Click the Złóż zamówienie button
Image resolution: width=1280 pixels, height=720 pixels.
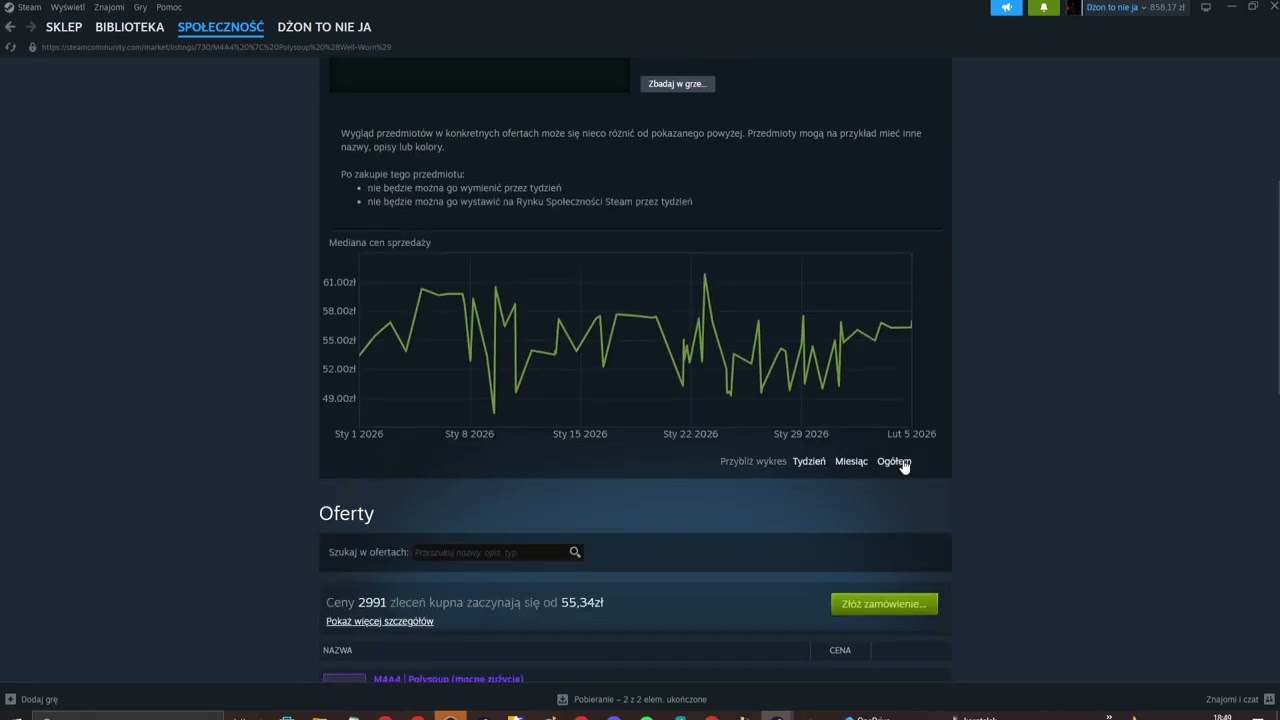884,604
